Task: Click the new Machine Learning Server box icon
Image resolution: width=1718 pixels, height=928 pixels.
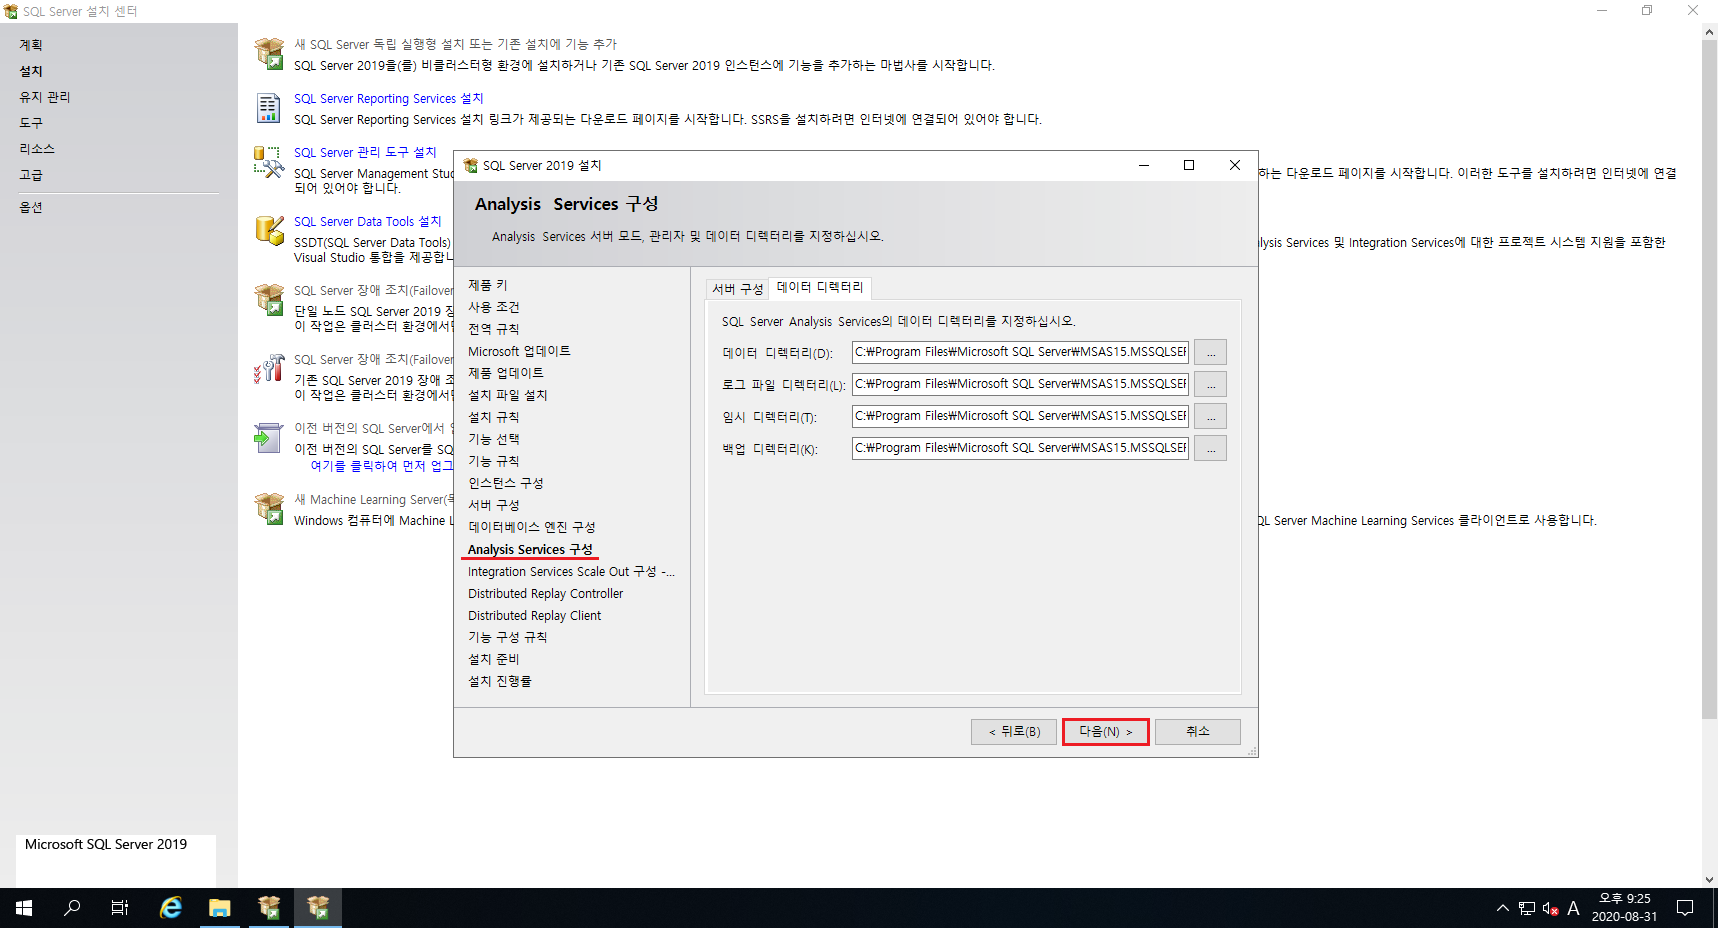Action: [x=269, y=509]
